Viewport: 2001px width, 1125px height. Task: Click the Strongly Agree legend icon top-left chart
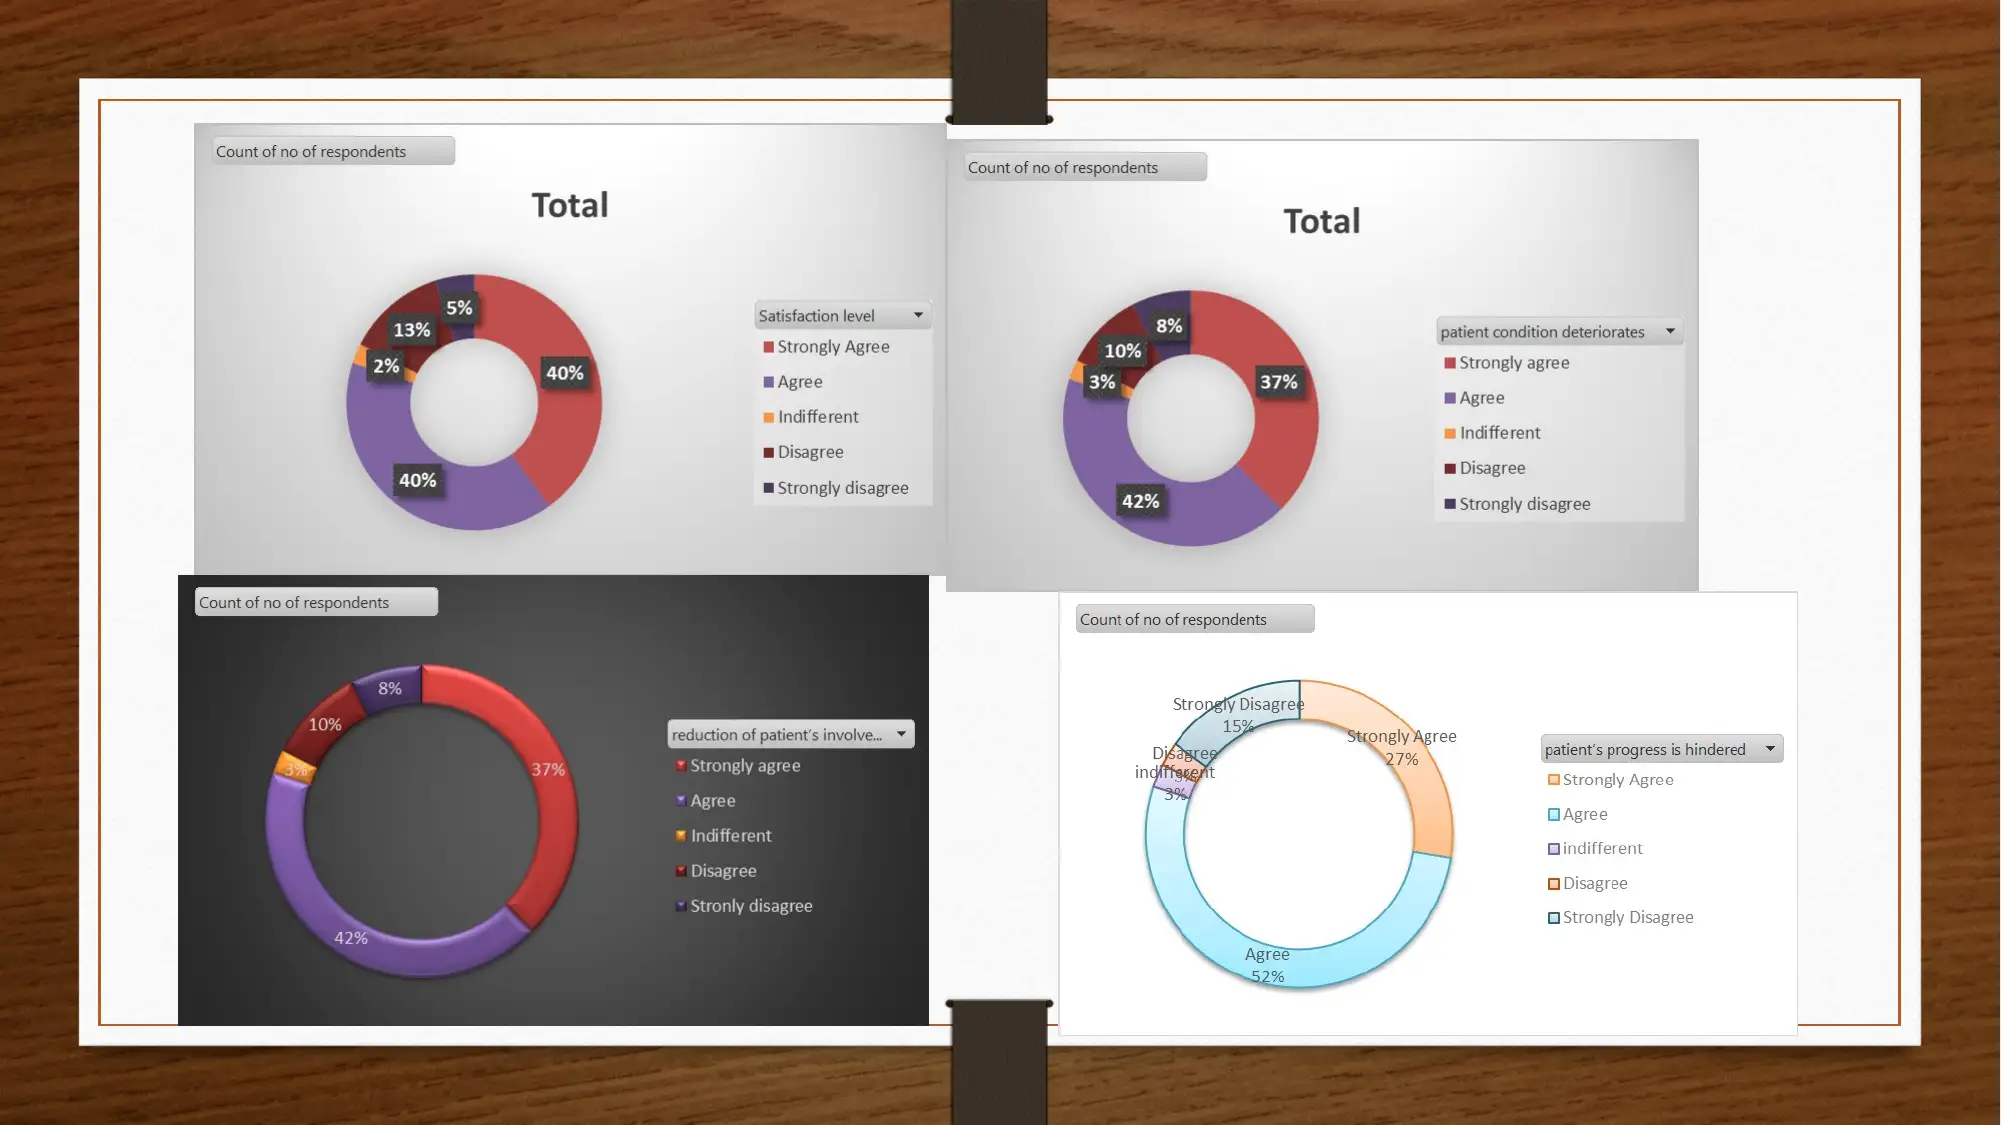pyautogui.click(x=765, y=345)
